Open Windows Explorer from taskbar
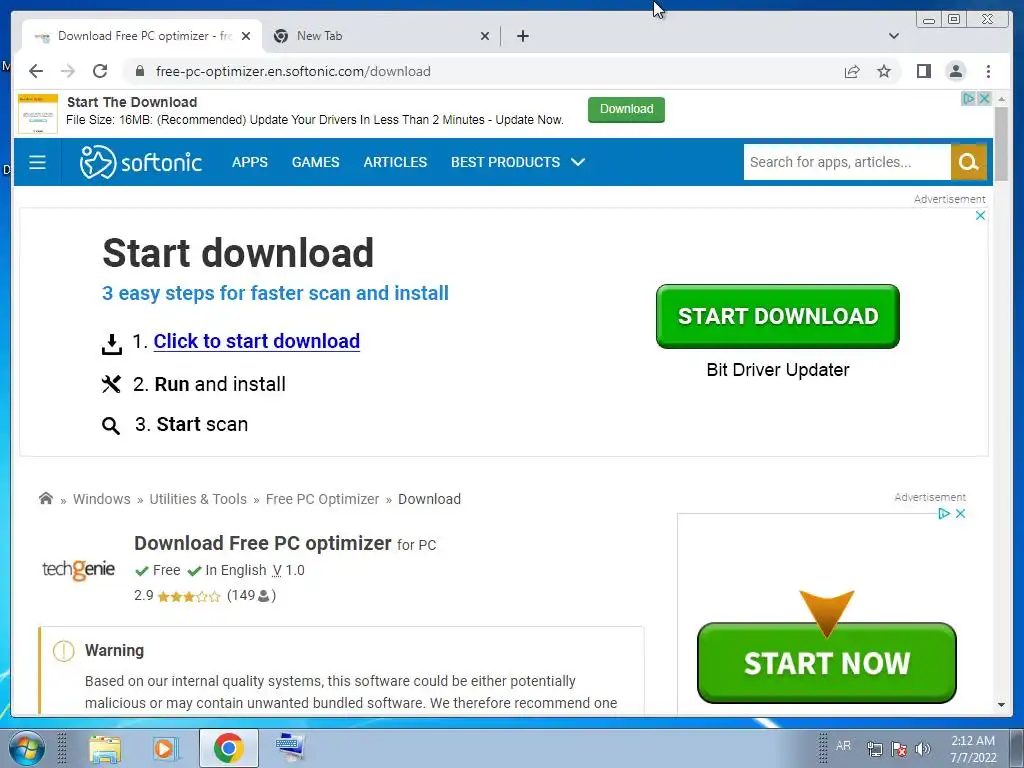1024x768 pixels. click(105, 748)
